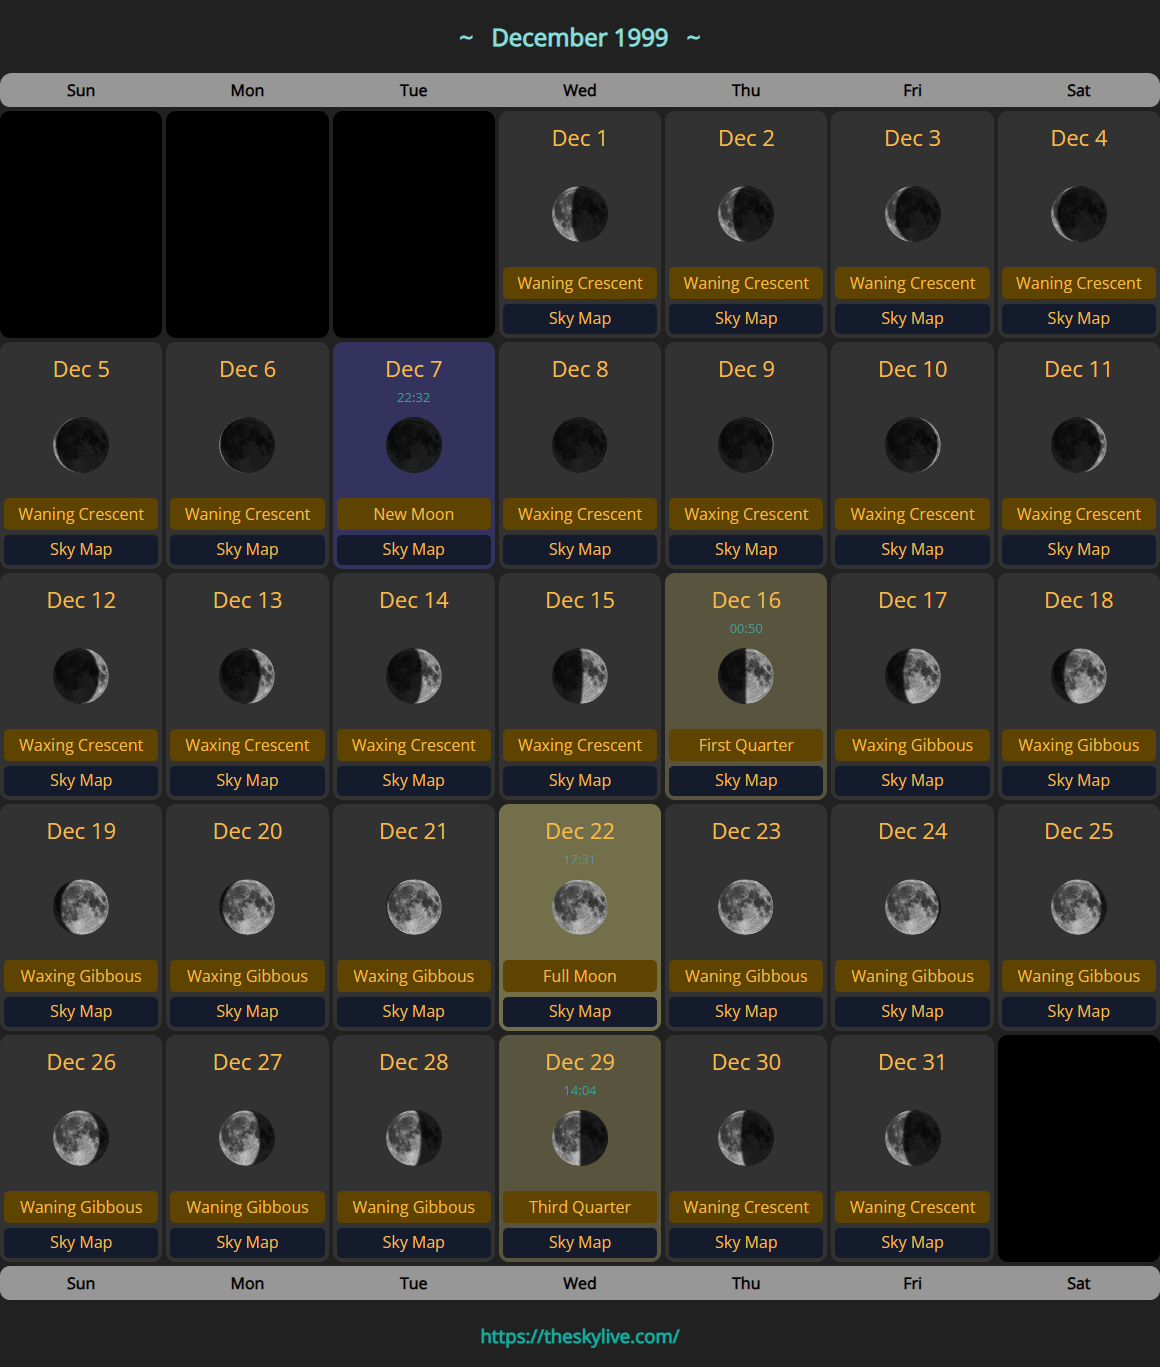Click the Full Moon image on Dec 22
The width and height of the screenshot is (1160, 1367).
(x=579, y=907)
